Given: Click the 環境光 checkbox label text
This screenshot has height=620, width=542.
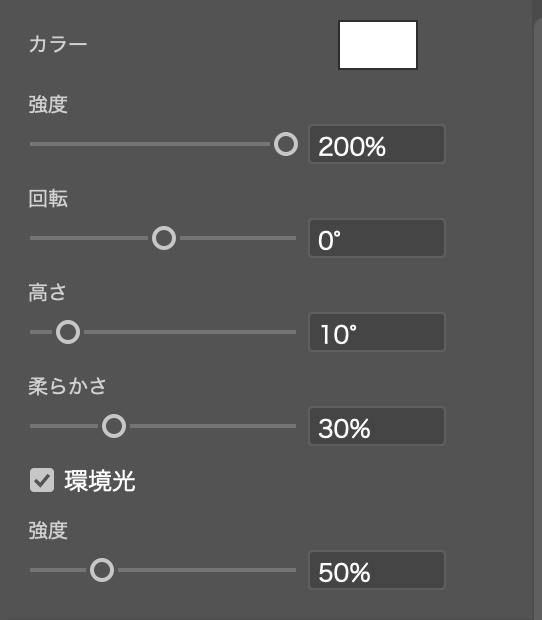Looking at the screenshot, I should [x=100, y=481].
